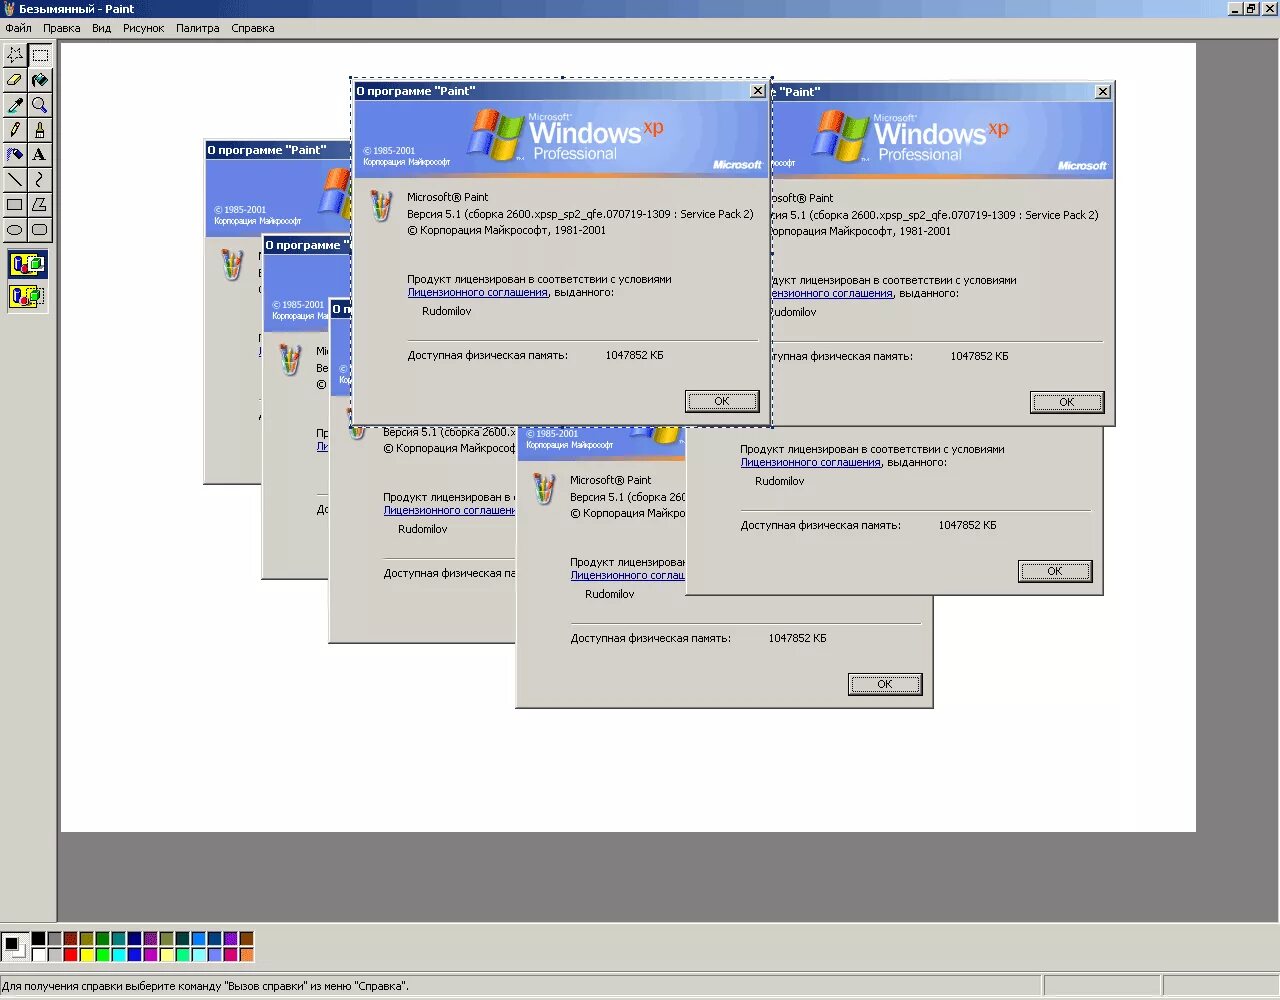Select the Fill With Color bucket tool
This screenshot has height=1000, width=1280.
[x=40, y=80]
